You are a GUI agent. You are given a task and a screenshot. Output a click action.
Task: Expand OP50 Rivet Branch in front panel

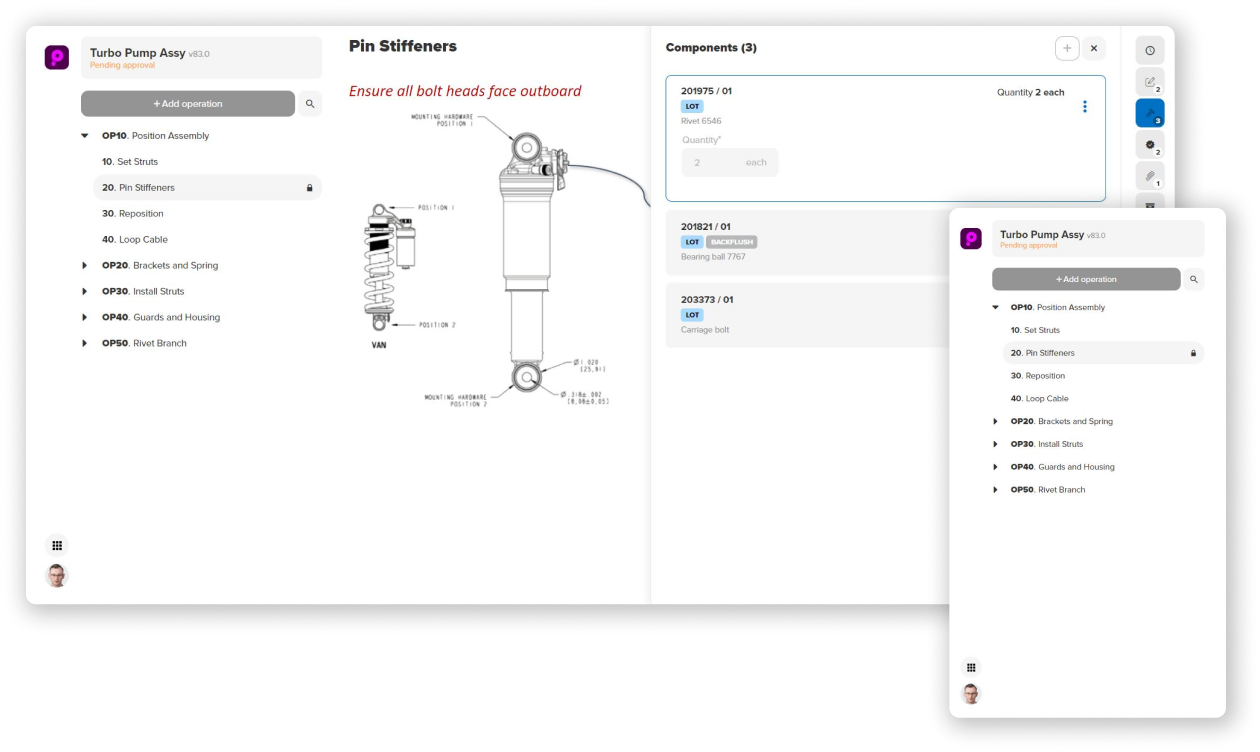[995, 490]
